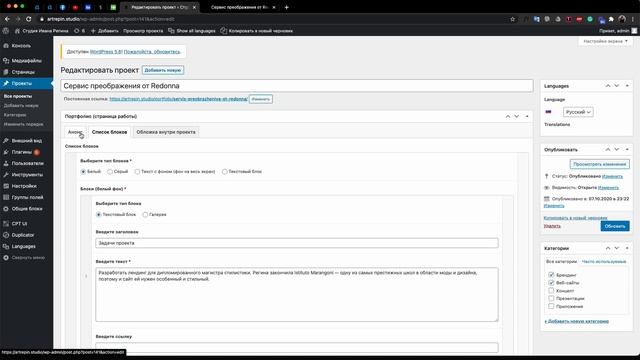Image resolution: width=640 pixels, height=360 pixels.
Task: Toggle the Опубликовать panel triangle
Action: 627,149
